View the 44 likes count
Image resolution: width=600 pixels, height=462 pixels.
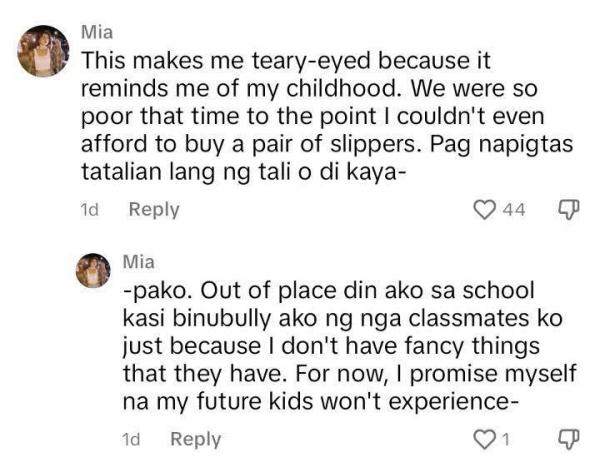coord(512,209)
